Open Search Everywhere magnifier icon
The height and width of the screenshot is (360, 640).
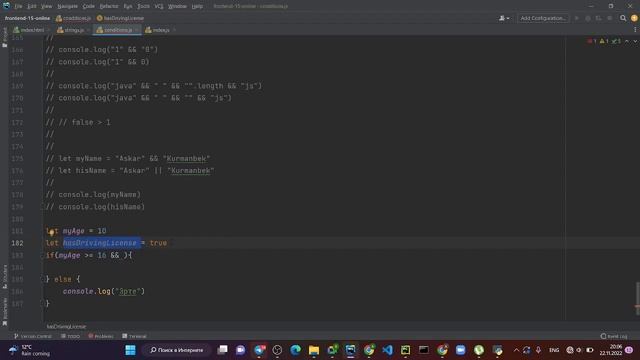[x=623, y=18]
